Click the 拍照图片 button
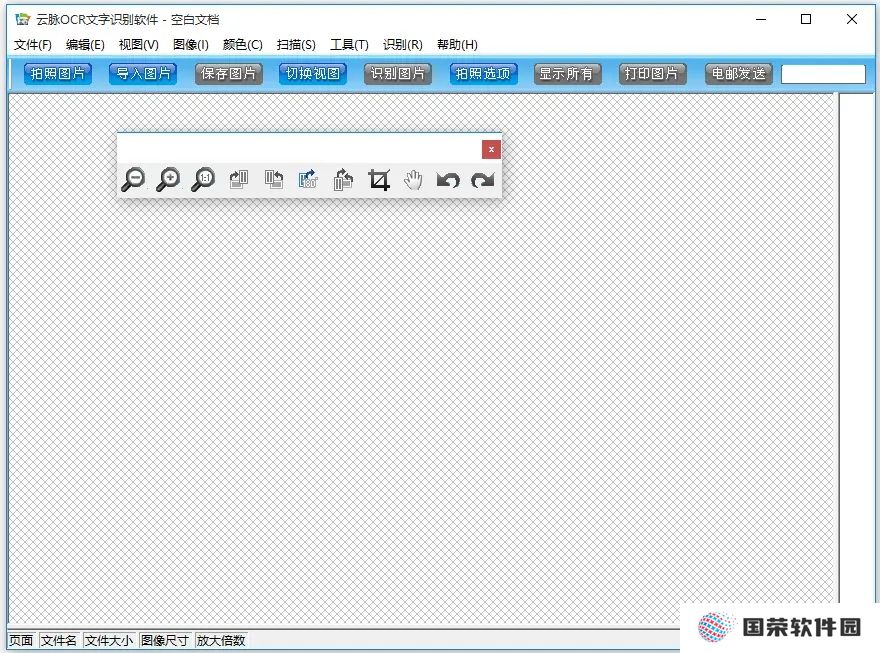Viewport: 880px width, 653px height. [58, 73]
